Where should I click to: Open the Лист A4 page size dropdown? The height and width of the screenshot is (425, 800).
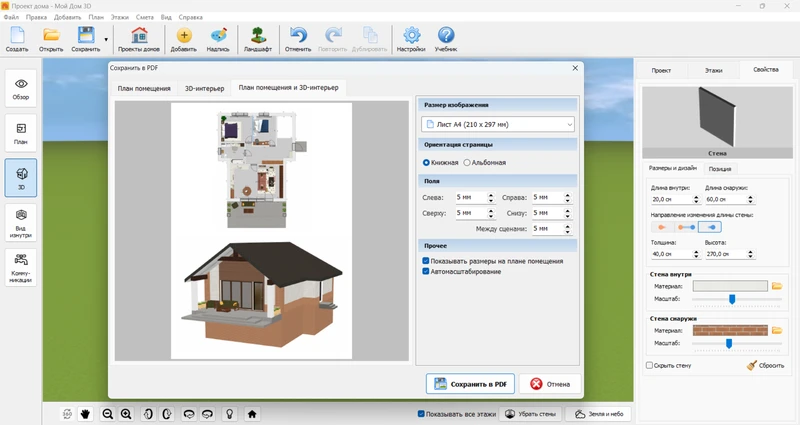pyautogui.click(x=497, y=124)
